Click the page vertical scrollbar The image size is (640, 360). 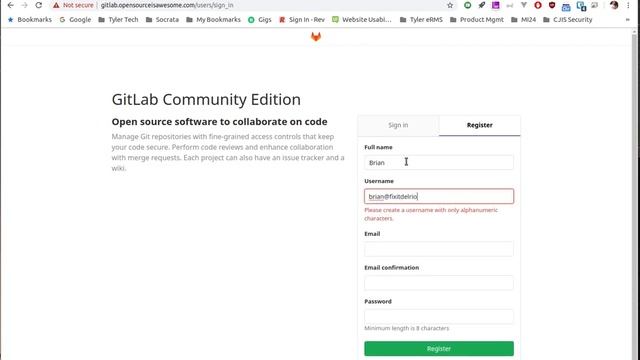pyautogui.click(x=635, y=195)
